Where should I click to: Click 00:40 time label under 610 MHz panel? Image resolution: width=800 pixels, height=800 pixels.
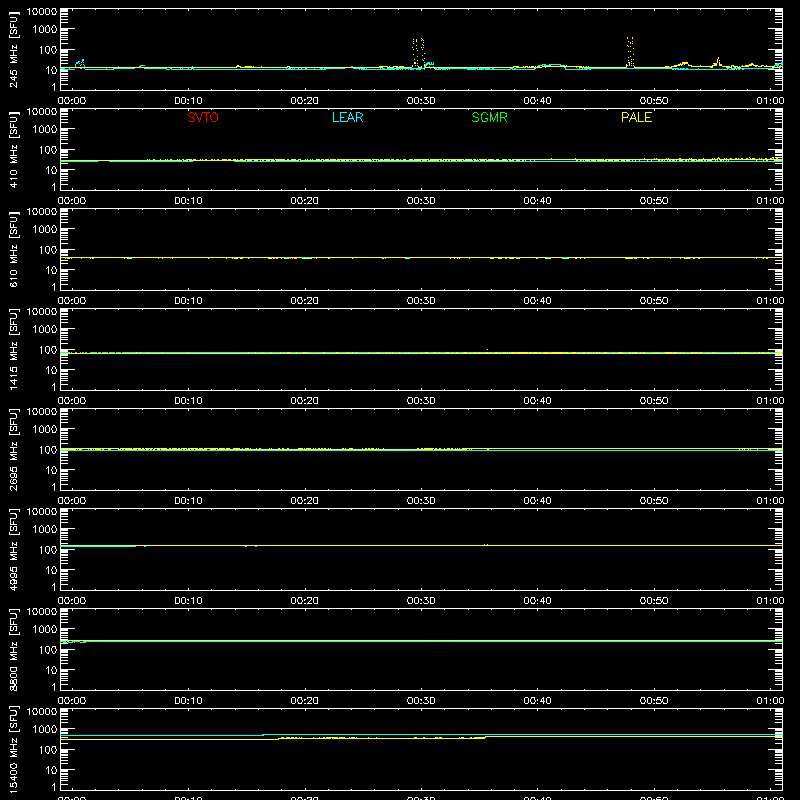(x=537, y=301)
